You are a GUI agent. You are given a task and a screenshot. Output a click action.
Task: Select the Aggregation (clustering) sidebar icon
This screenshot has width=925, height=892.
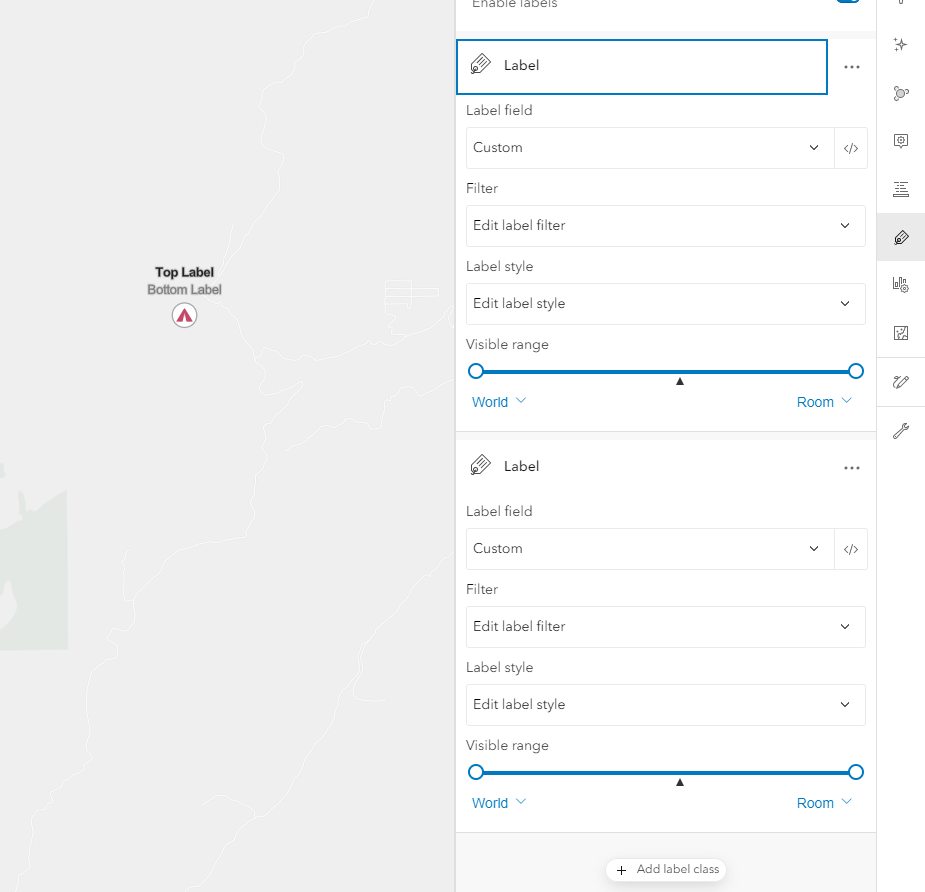point(900,93)
